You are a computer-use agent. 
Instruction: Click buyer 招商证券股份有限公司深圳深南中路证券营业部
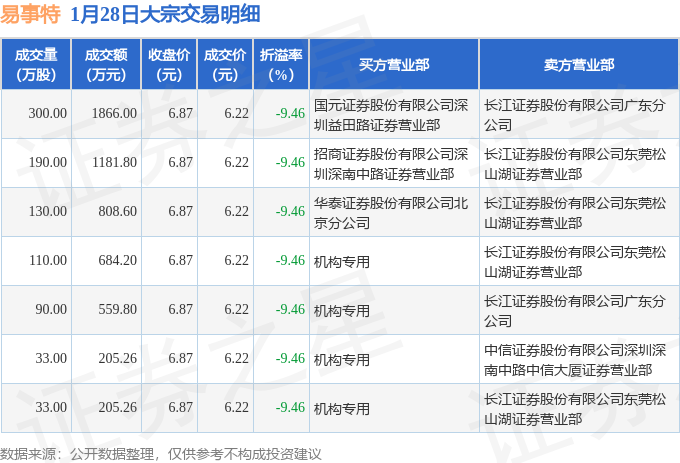tap(391, 164)
